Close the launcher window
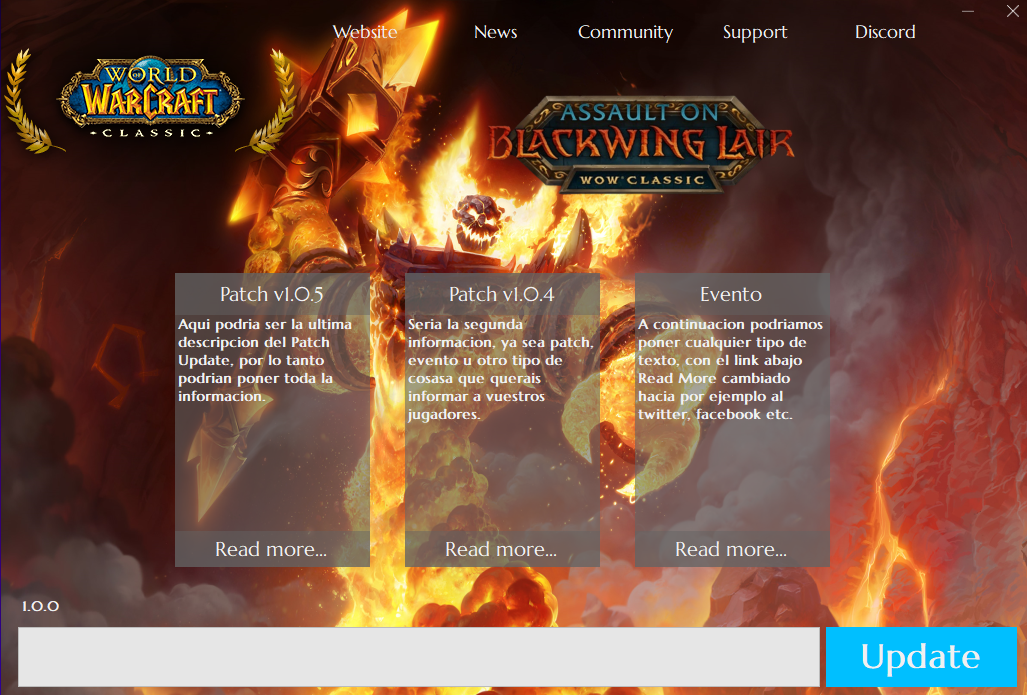The image size is (1027, 696). click(1013, 11)
